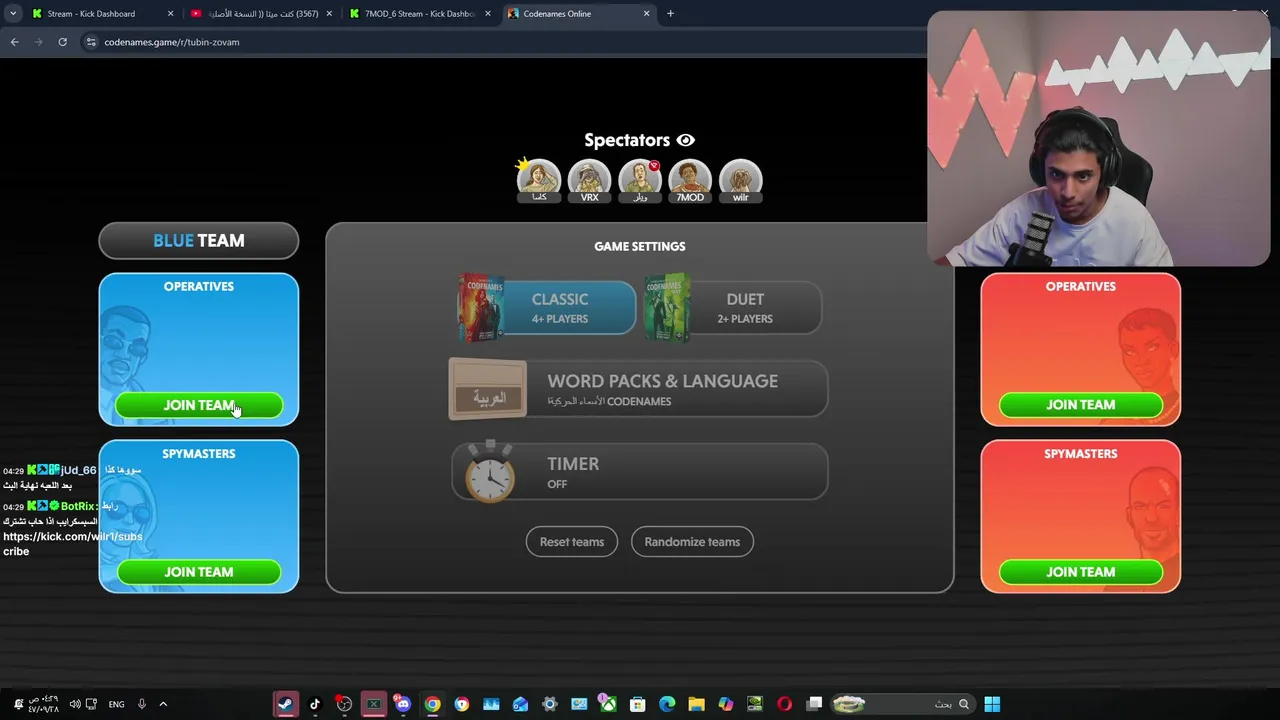The height and width of the screenshot is (720, 1280).
Task: Join the Red team Operatives
Action: [x=1081, y=405]
